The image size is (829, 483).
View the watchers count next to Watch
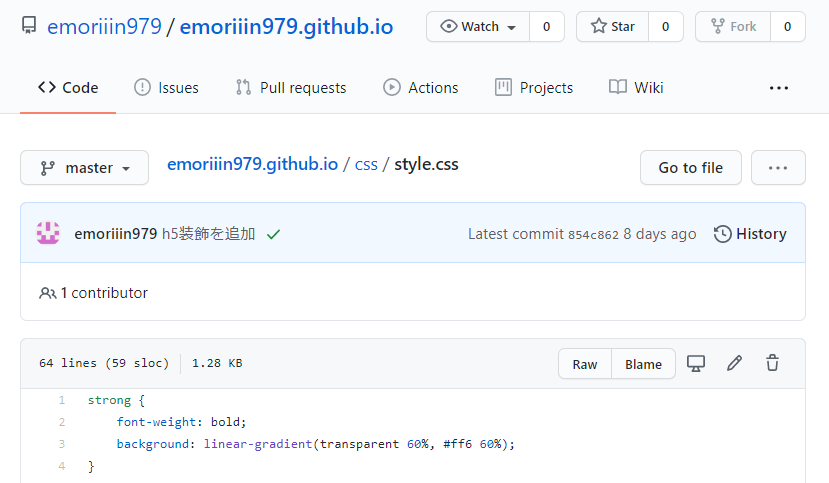click(547, 26)
